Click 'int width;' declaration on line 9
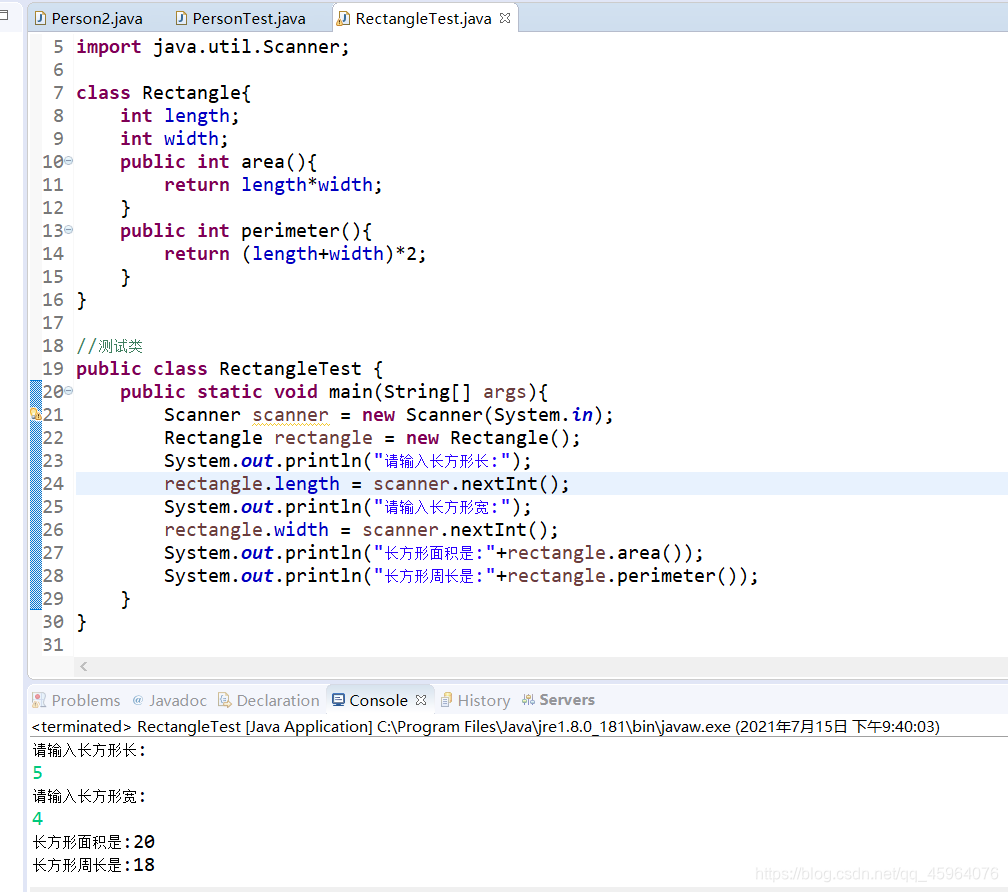The image size is (1008, 892). tap(174, 139)
